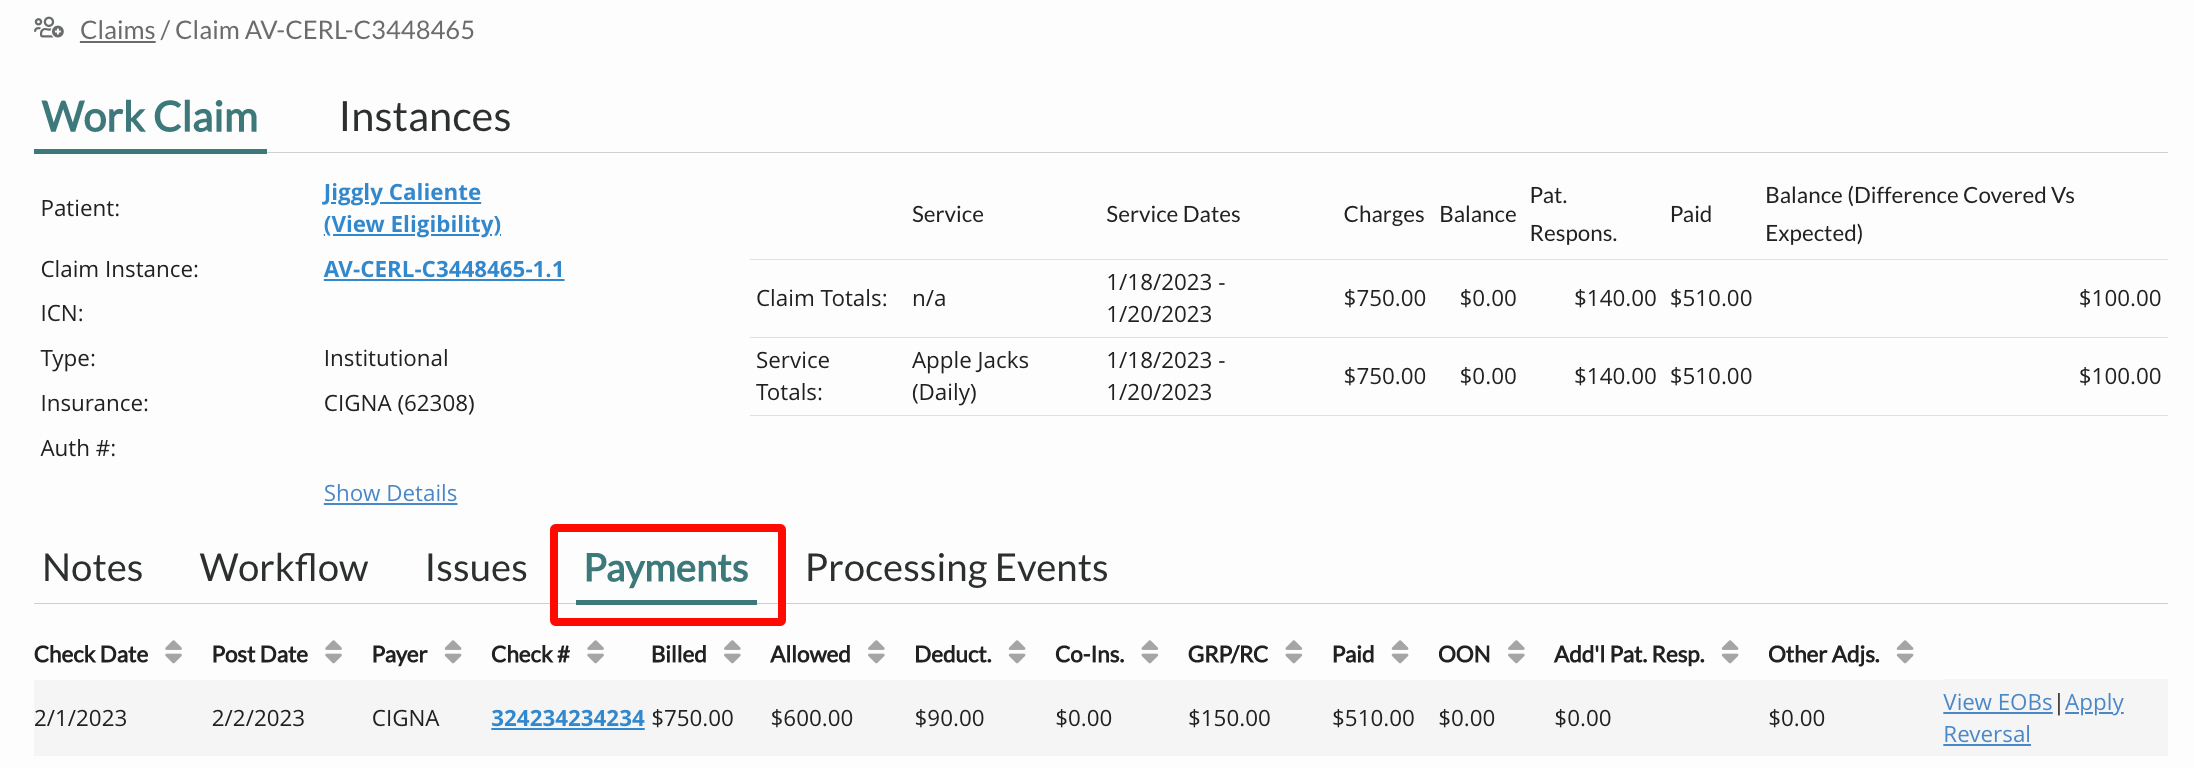Sort by Check Date column arrows
Viewport: 2194px width, 768px height.
(x=173, y=653)
